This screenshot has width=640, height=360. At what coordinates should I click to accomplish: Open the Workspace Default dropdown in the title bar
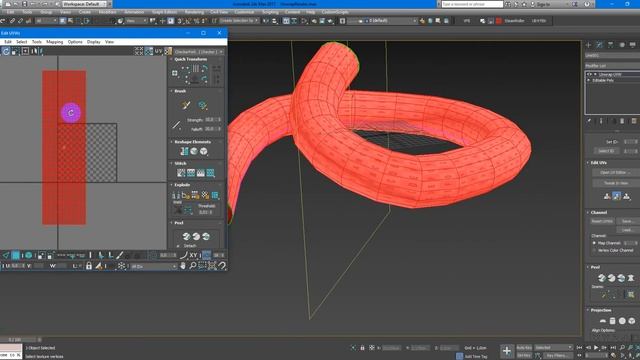(84, 4)
